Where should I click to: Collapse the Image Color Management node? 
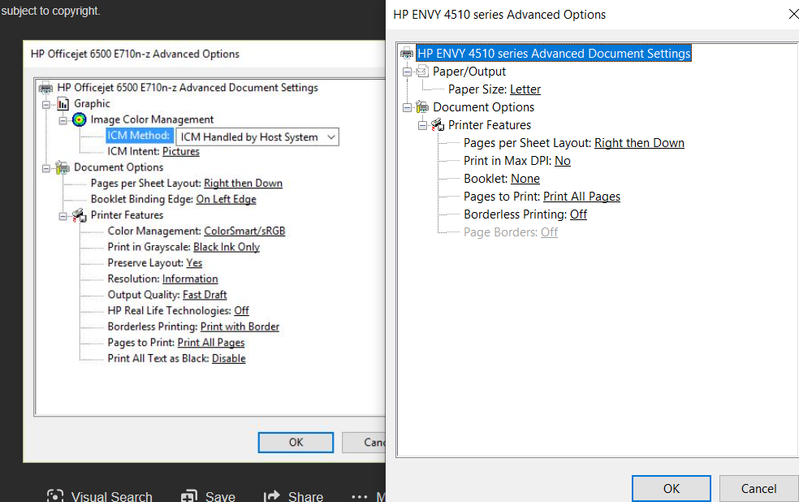coord(63,120)
